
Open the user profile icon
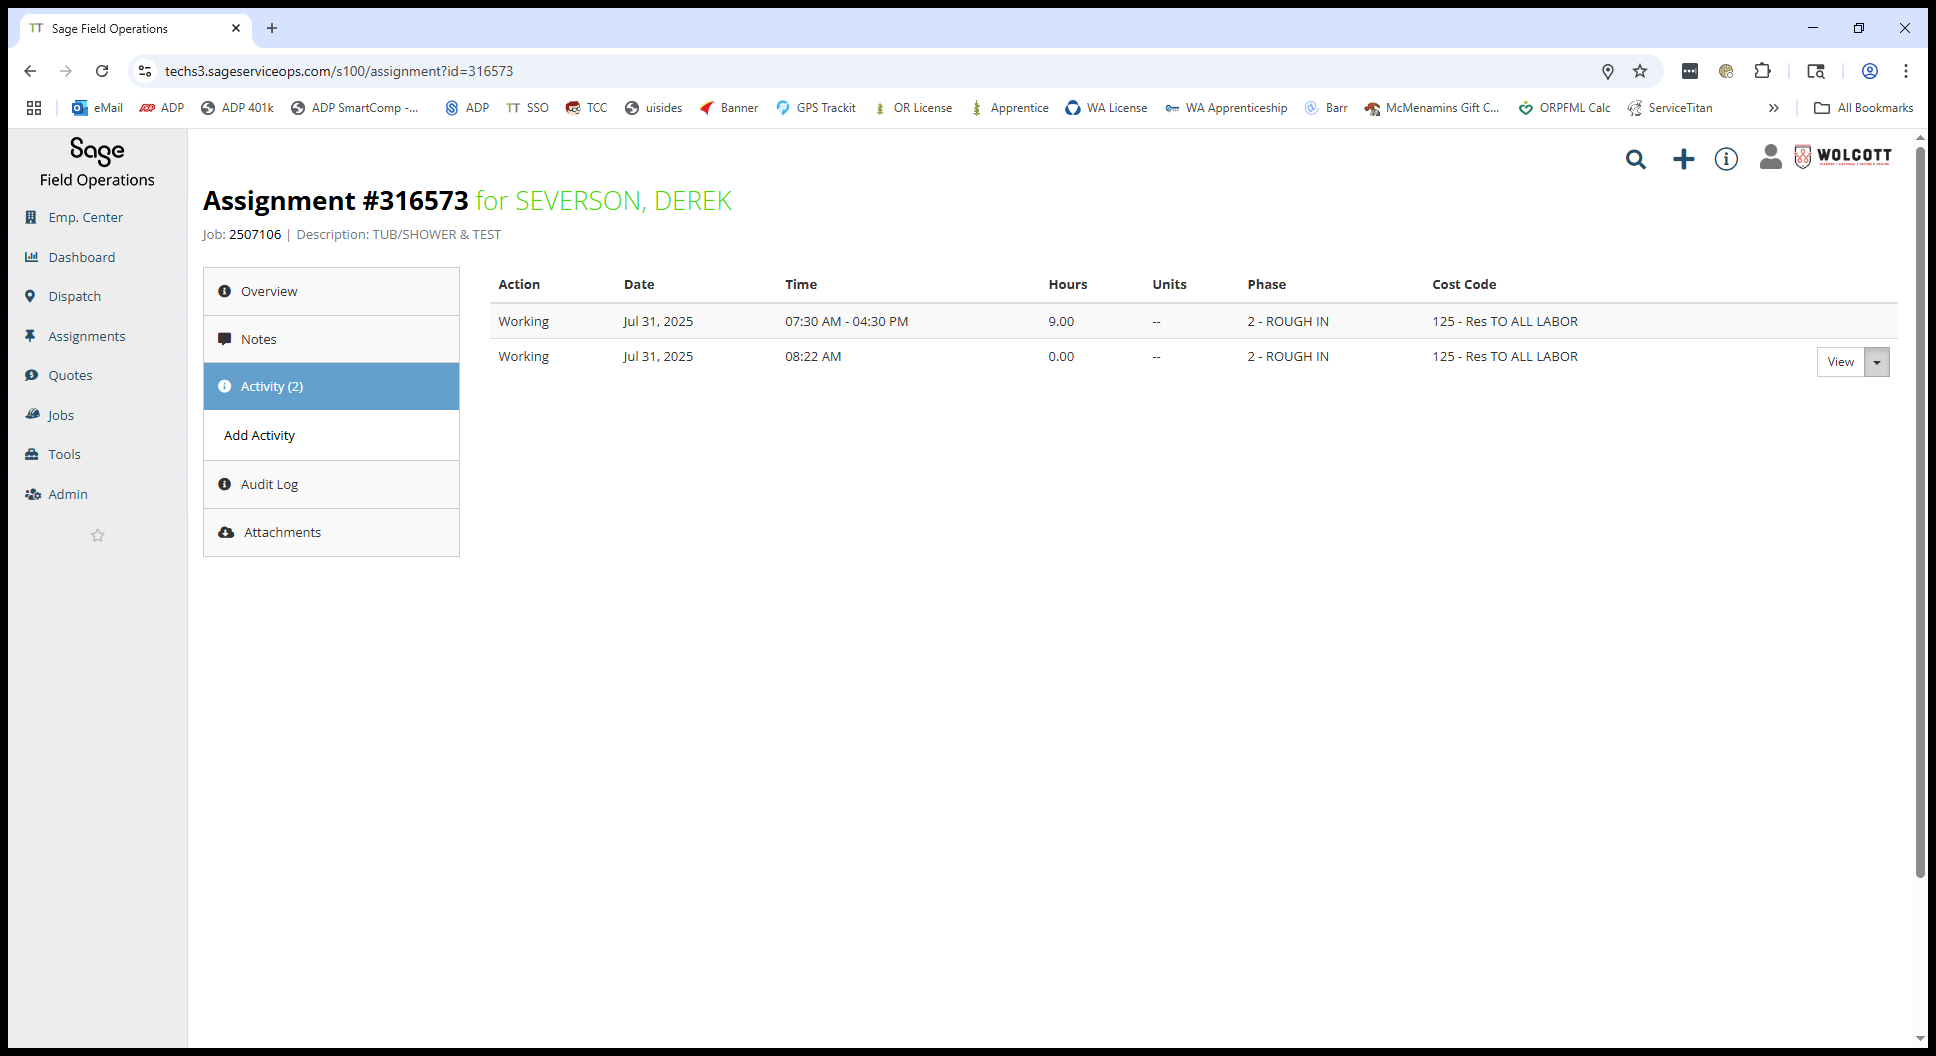pos(1770,157)
